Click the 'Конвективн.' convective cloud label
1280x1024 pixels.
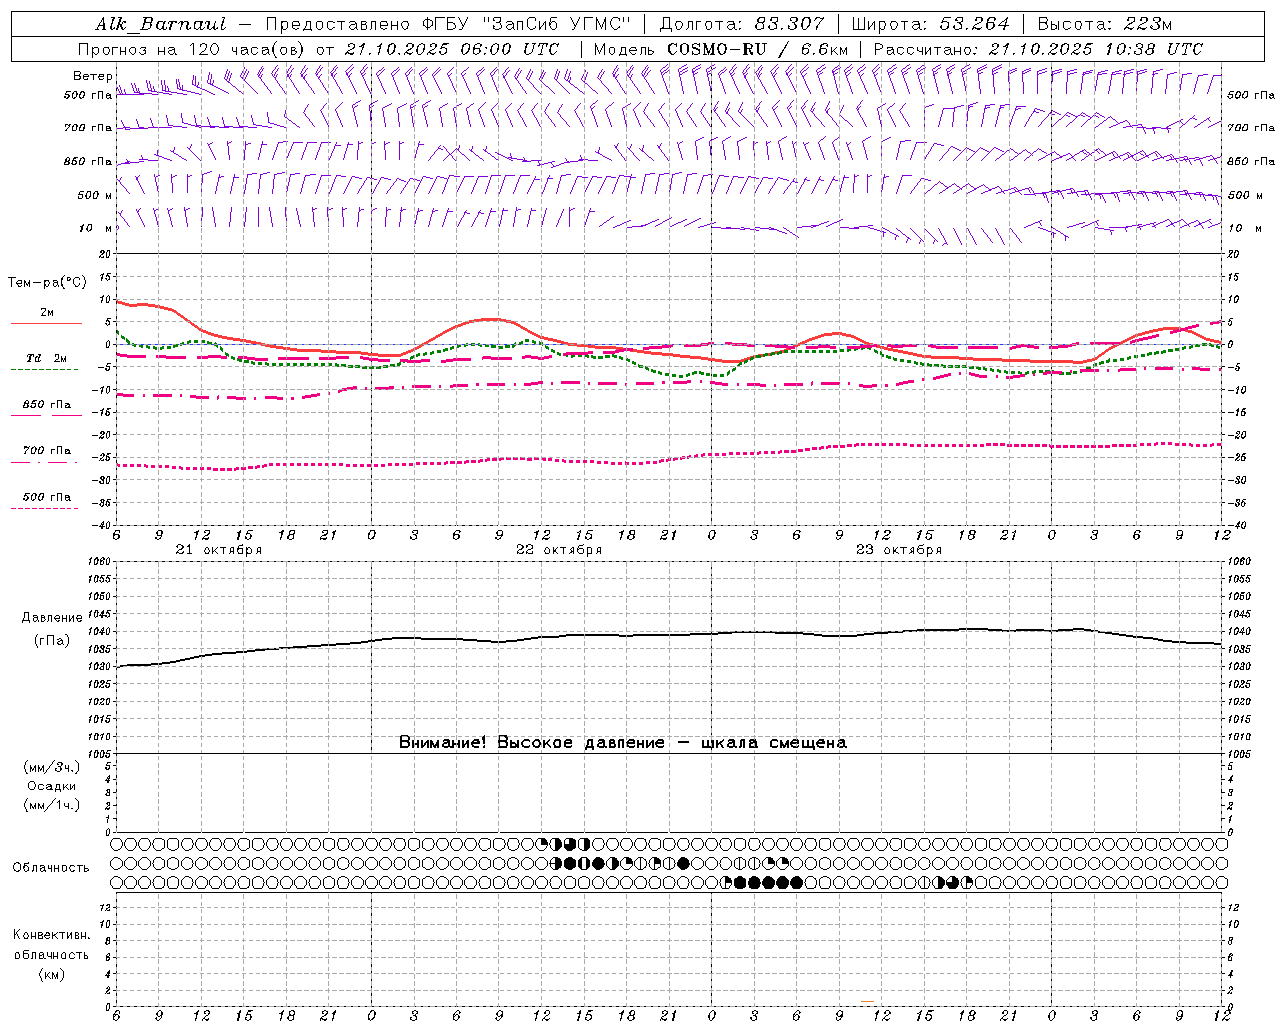coord(51,935)
